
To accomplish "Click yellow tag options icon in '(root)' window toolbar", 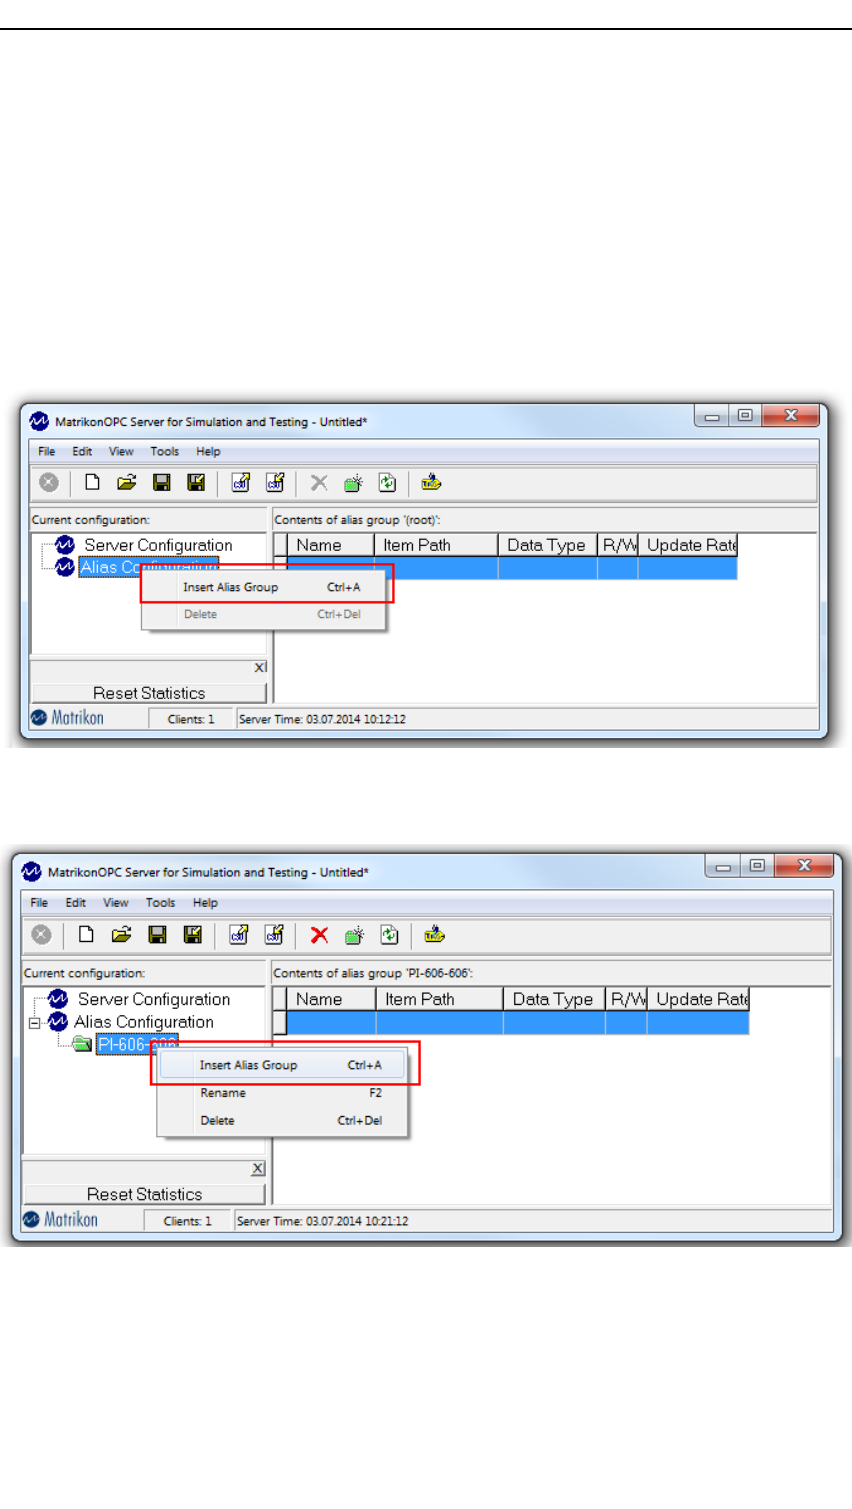I will click(x=431, y=483).
